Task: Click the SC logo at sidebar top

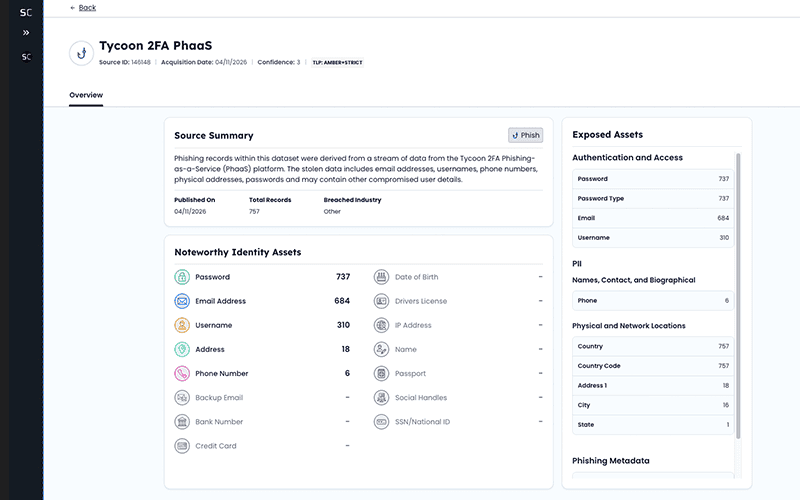Action: pyautogui.click(x=26, y=13)
